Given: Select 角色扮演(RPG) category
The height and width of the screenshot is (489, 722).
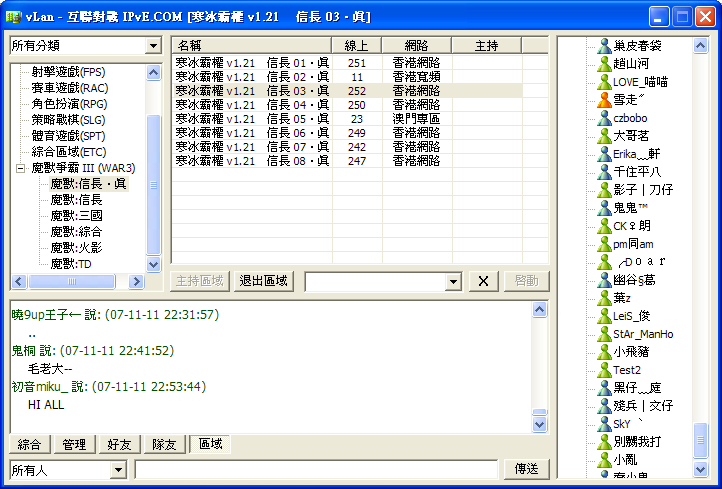Looking at the screenshot, I should pos(69,104).
